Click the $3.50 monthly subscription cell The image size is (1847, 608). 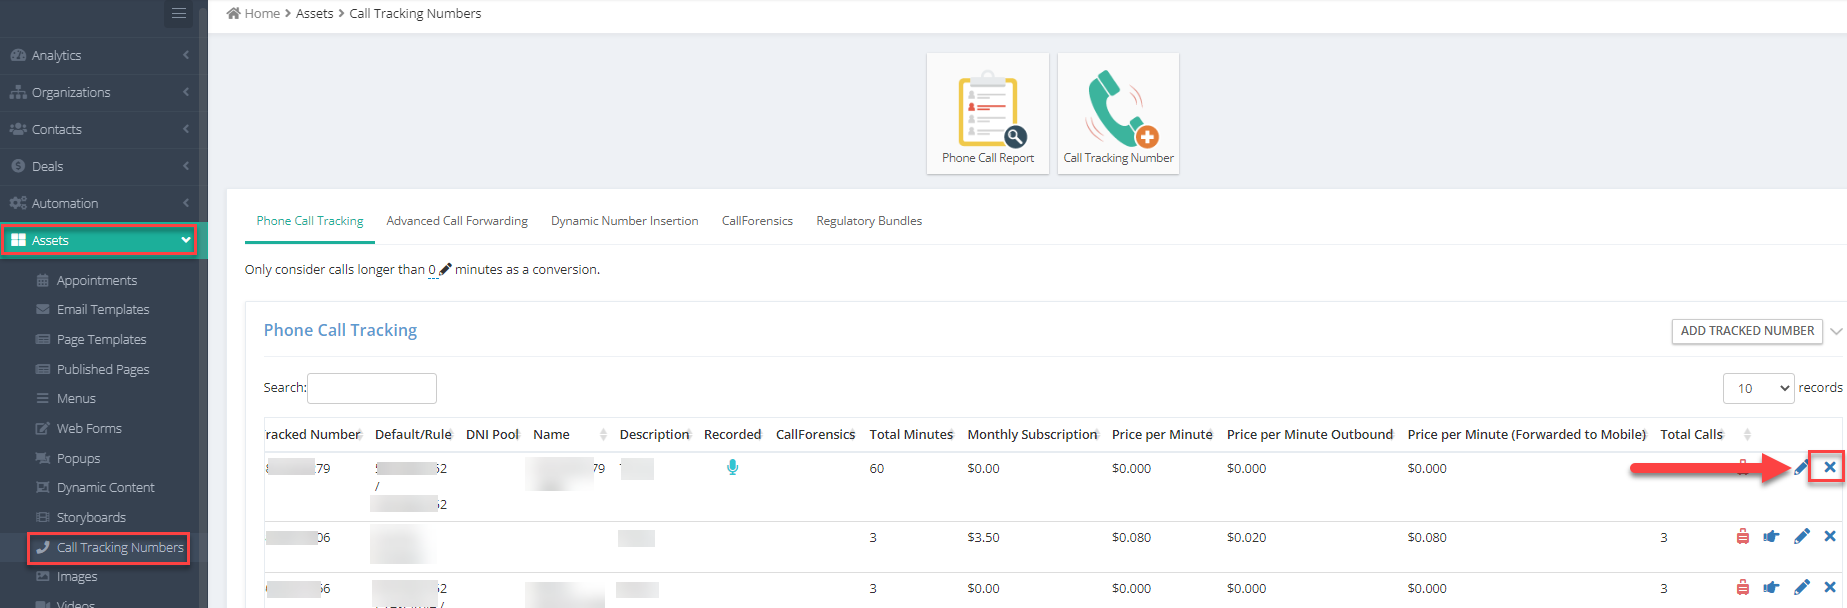coord(983,537)
